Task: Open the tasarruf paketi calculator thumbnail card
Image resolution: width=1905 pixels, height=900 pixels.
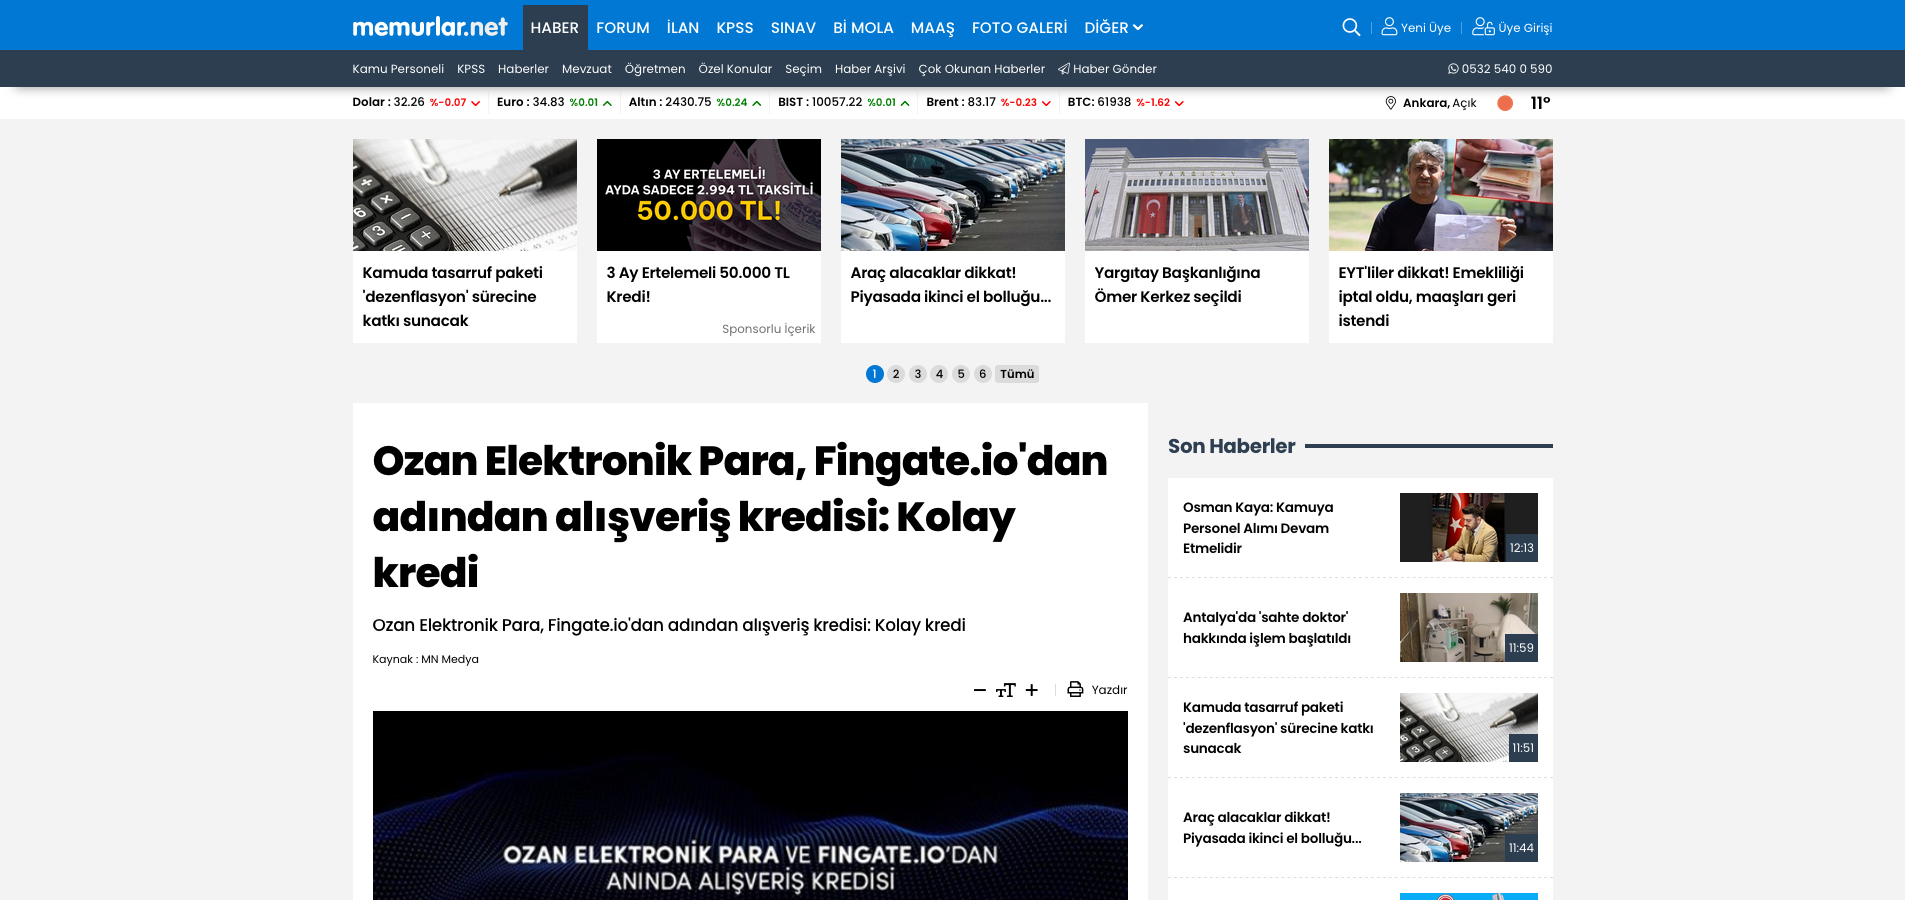Action: point(465,195)
